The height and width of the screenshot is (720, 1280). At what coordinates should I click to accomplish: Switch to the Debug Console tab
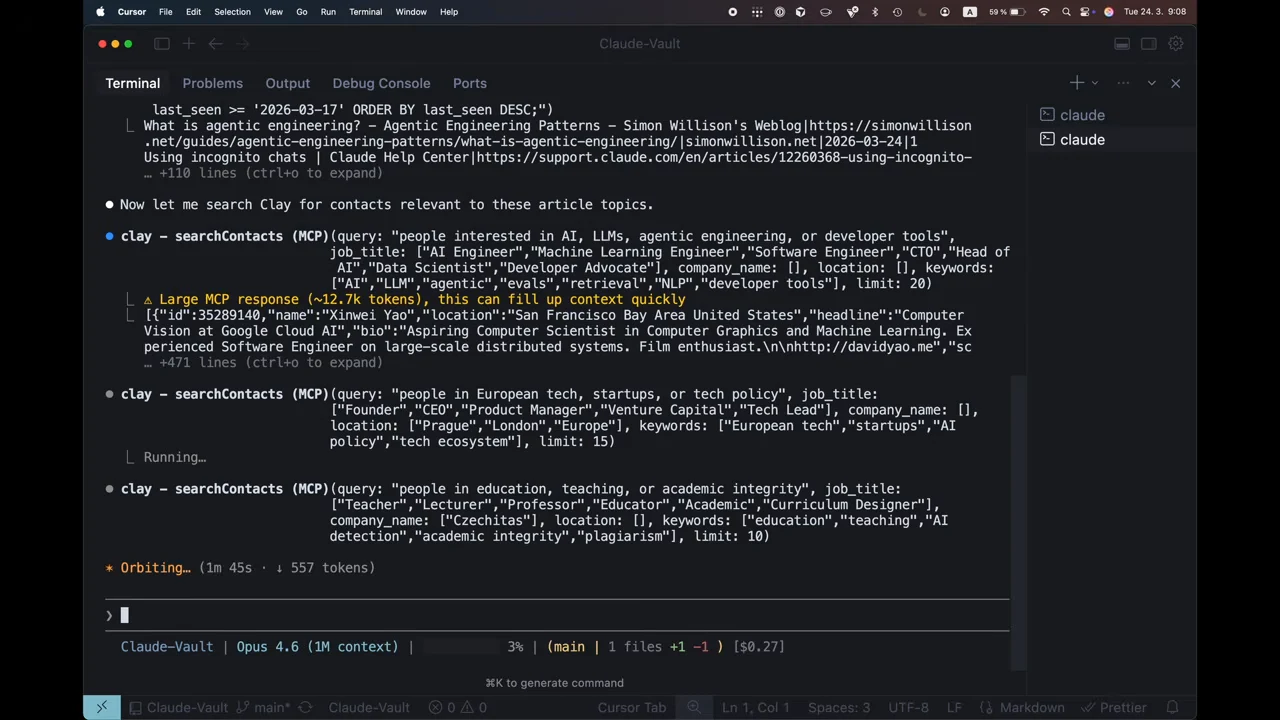point(381,83)
